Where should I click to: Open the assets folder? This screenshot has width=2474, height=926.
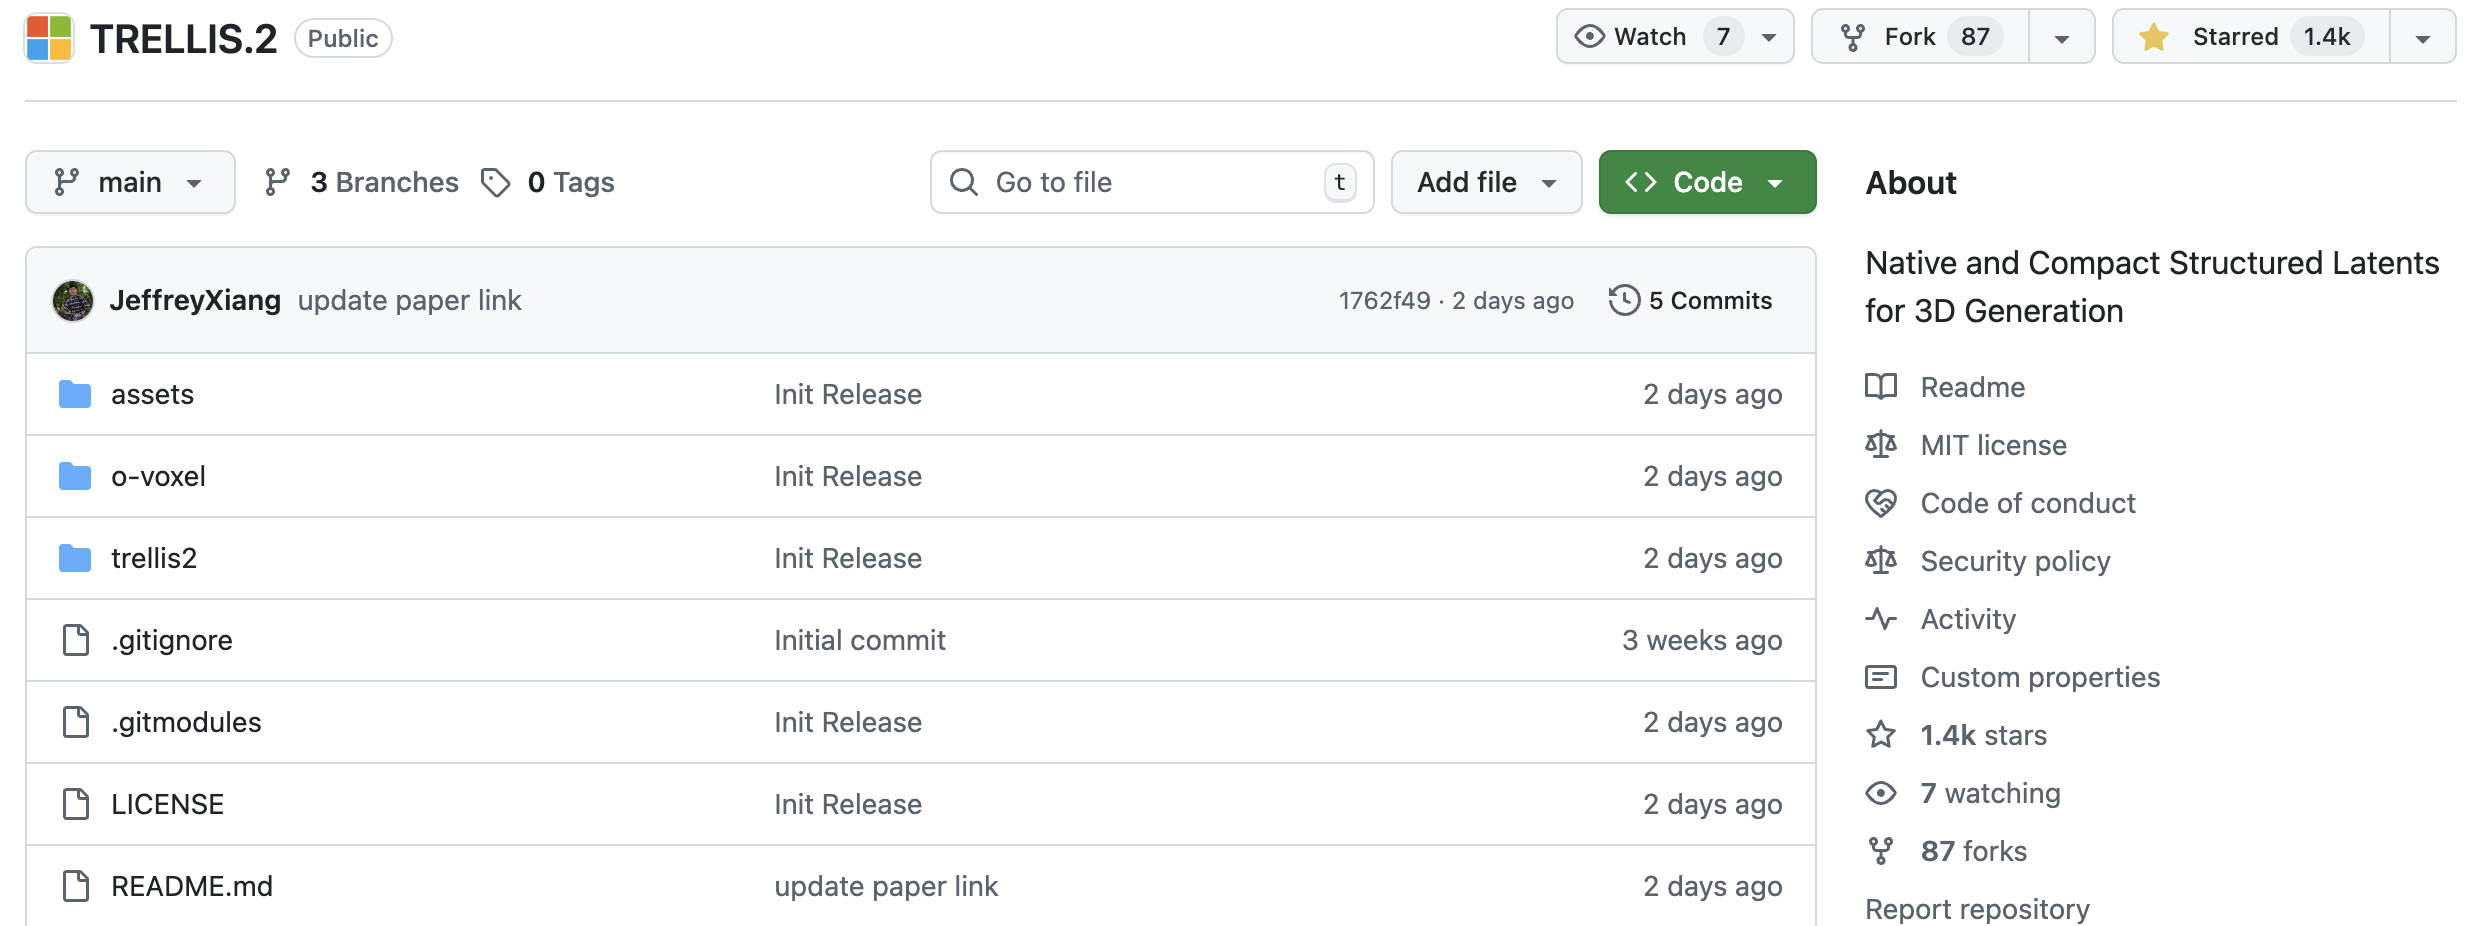tap(152, 394)
